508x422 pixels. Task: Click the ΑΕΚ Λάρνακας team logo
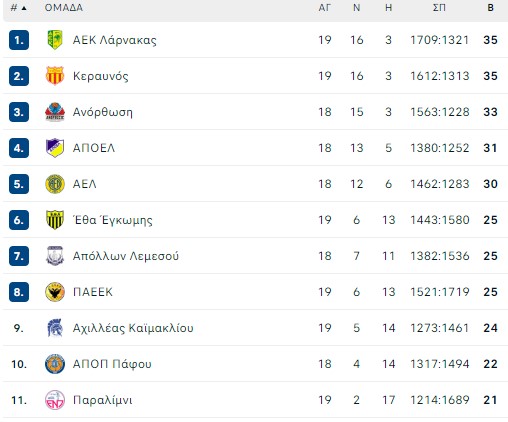55,40
